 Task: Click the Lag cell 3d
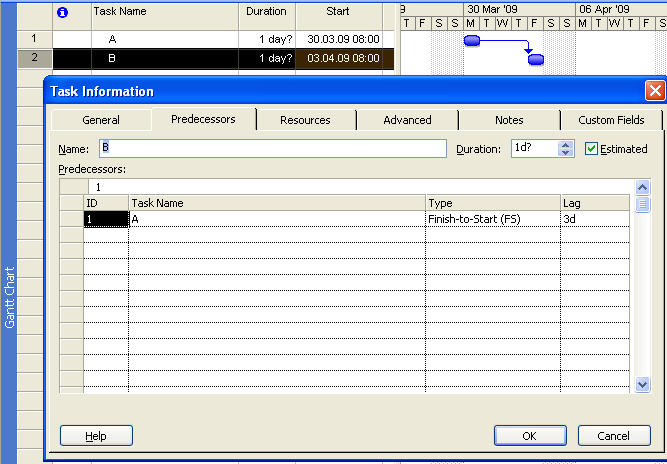(595, 219)
